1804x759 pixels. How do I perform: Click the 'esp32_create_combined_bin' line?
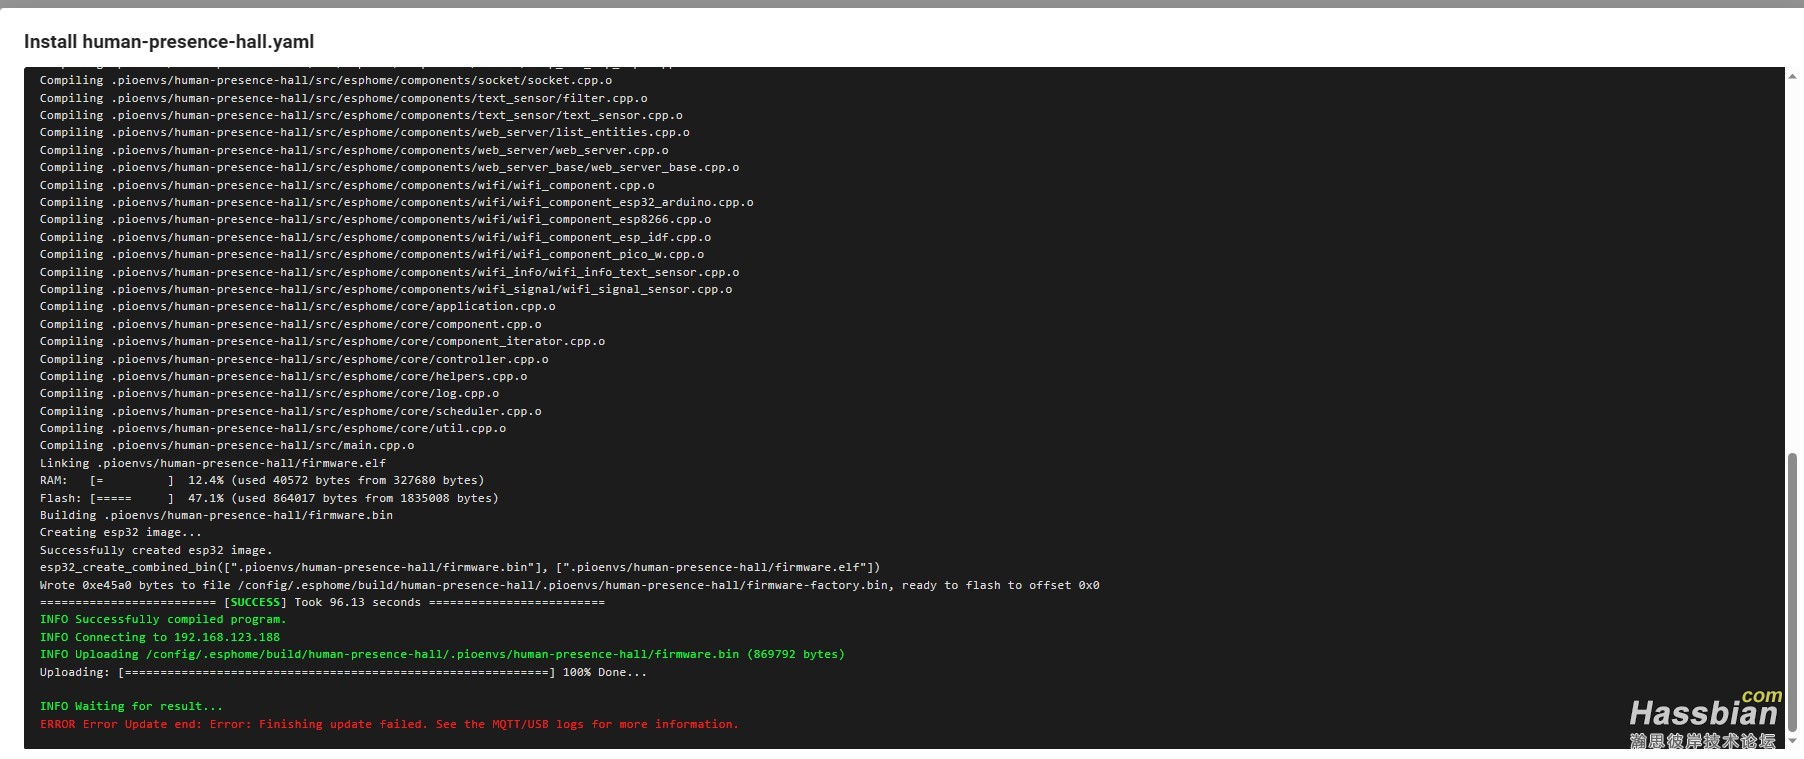tap(460, 567)
